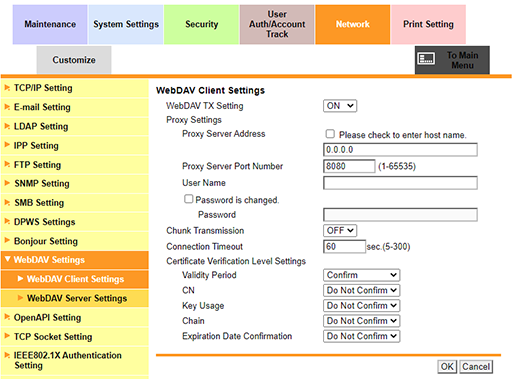Viewport: 517px width, 379px height.
Task: Open the WebDAV TX Setting dropdown
Action: [340, 106]
